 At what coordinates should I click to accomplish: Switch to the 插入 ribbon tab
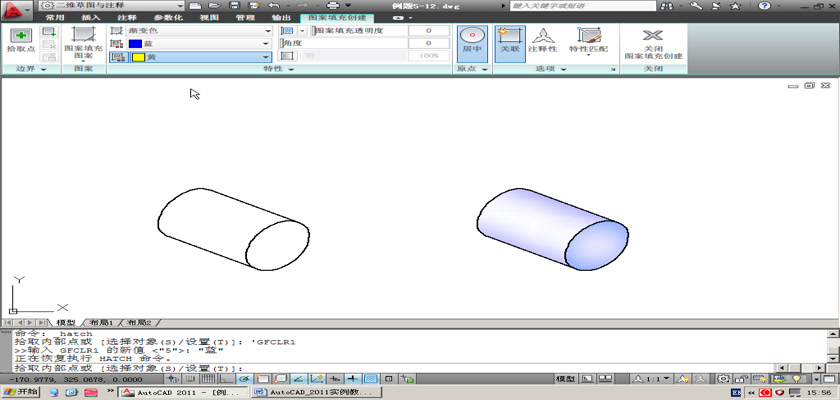pyautogui.click(x=91, y=17)
